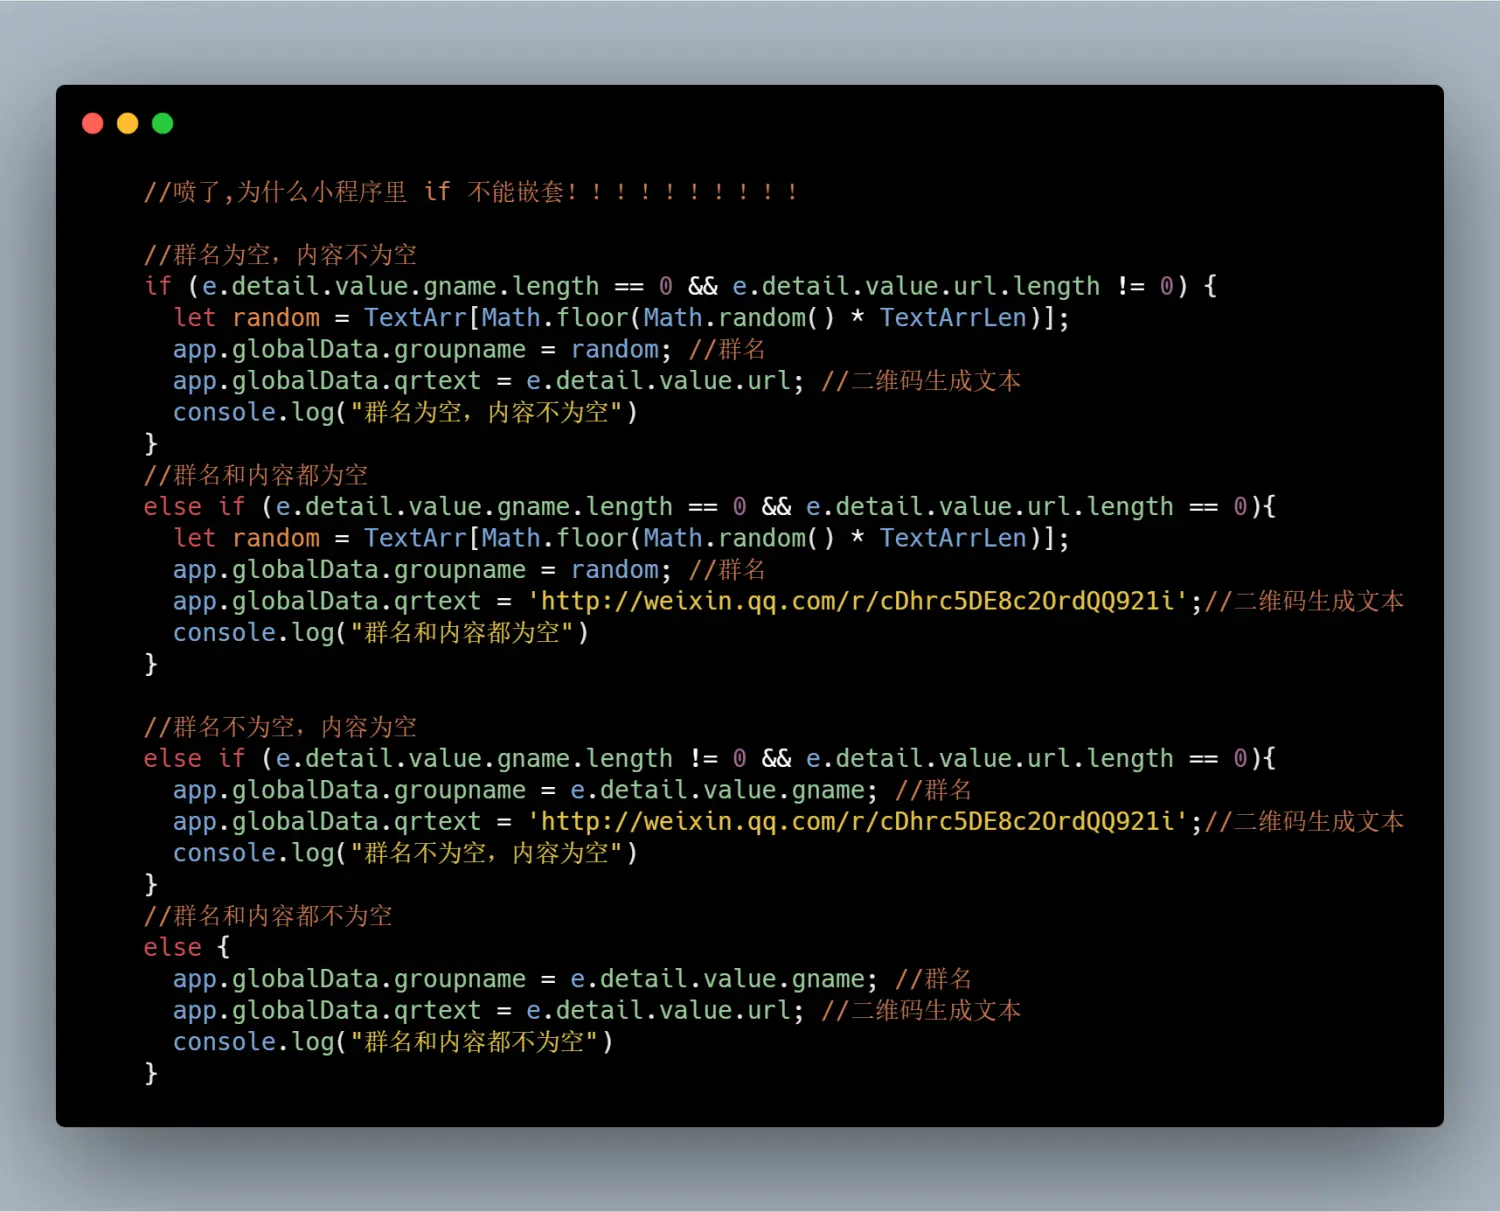Click the first if condition line with != 0

pyautogui.click(x=680, y=286)
